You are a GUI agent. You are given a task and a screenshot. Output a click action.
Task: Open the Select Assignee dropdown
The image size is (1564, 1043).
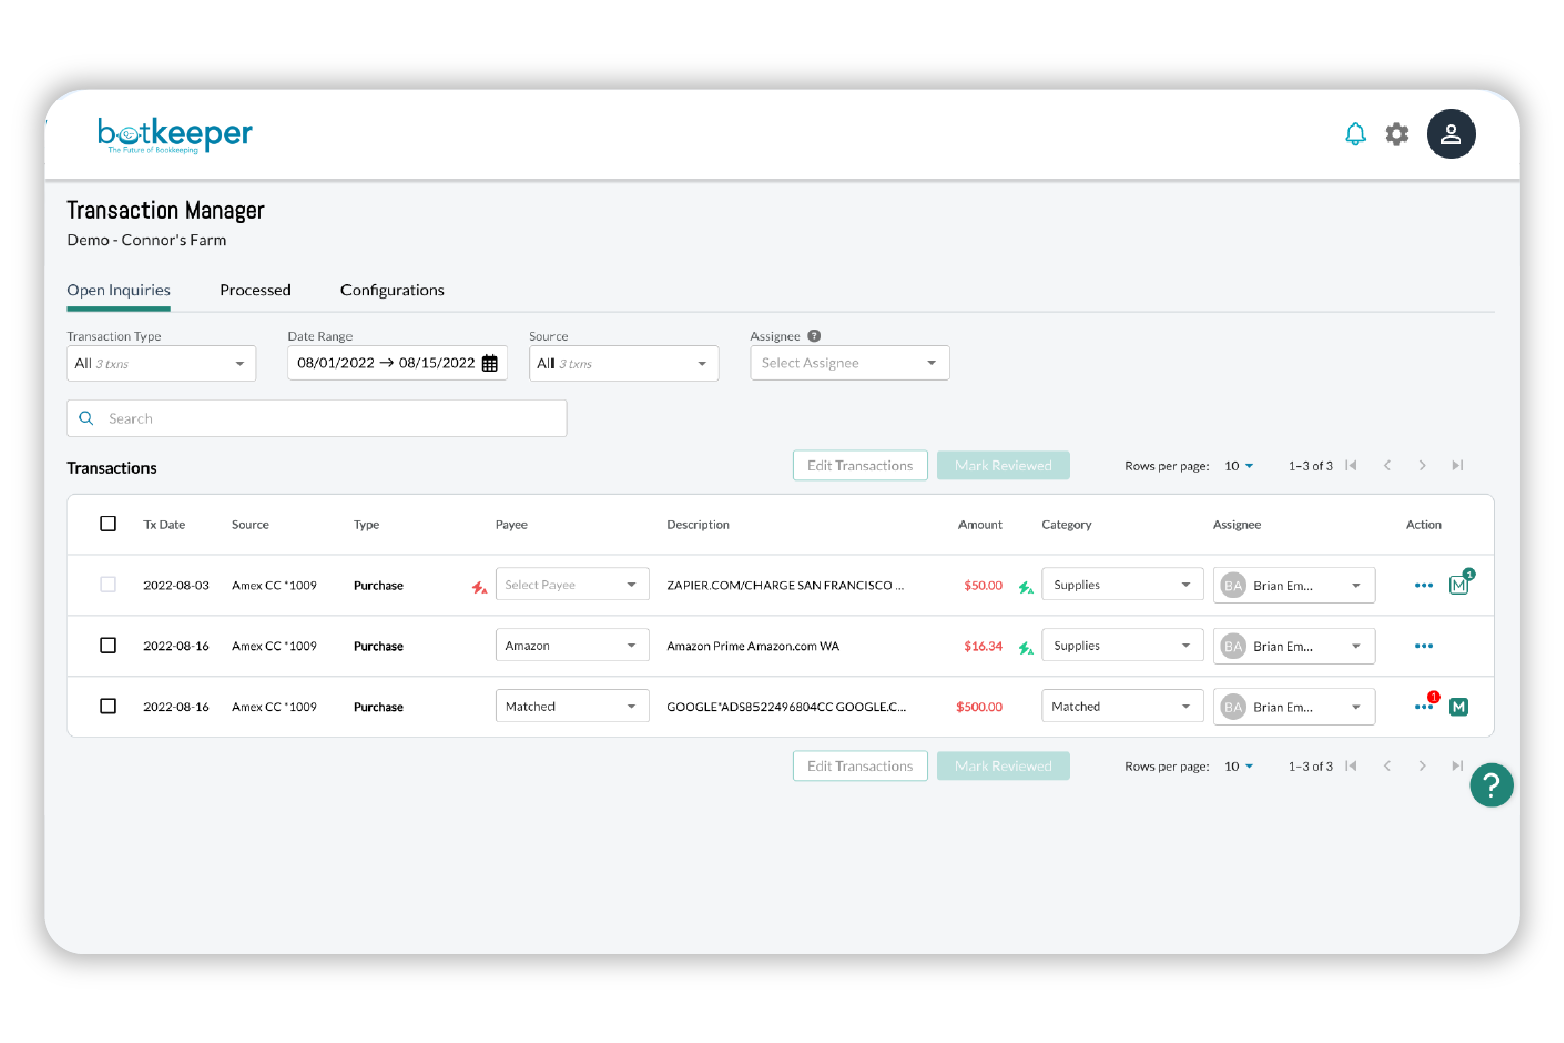pos(849,362)
